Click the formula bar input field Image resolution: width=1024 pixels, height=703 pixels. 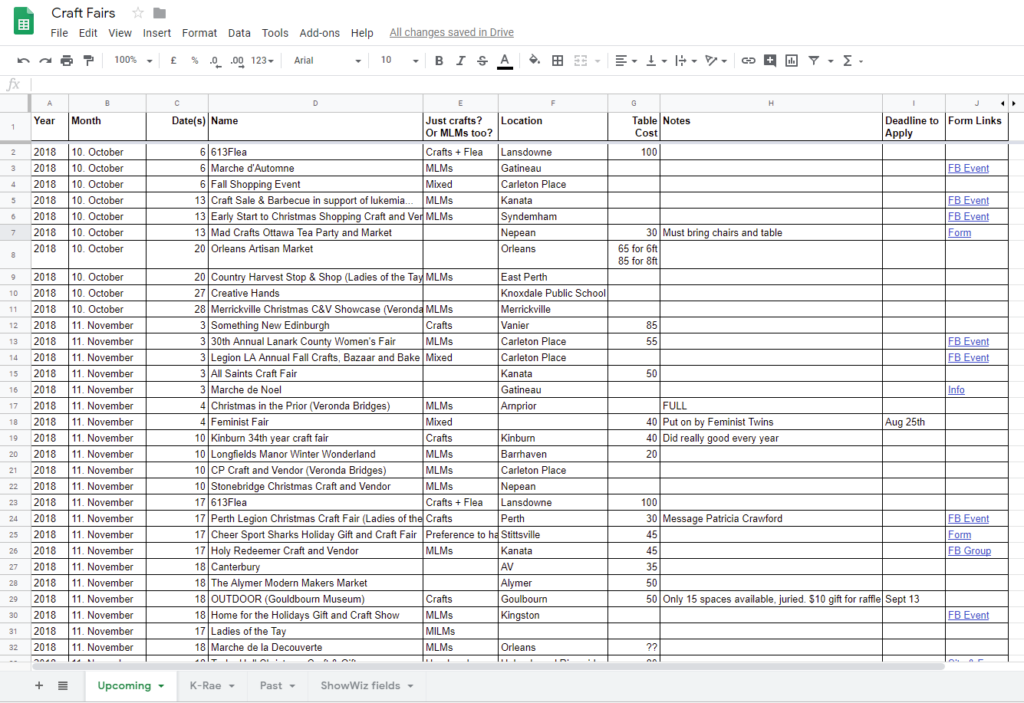coord(500,85)
